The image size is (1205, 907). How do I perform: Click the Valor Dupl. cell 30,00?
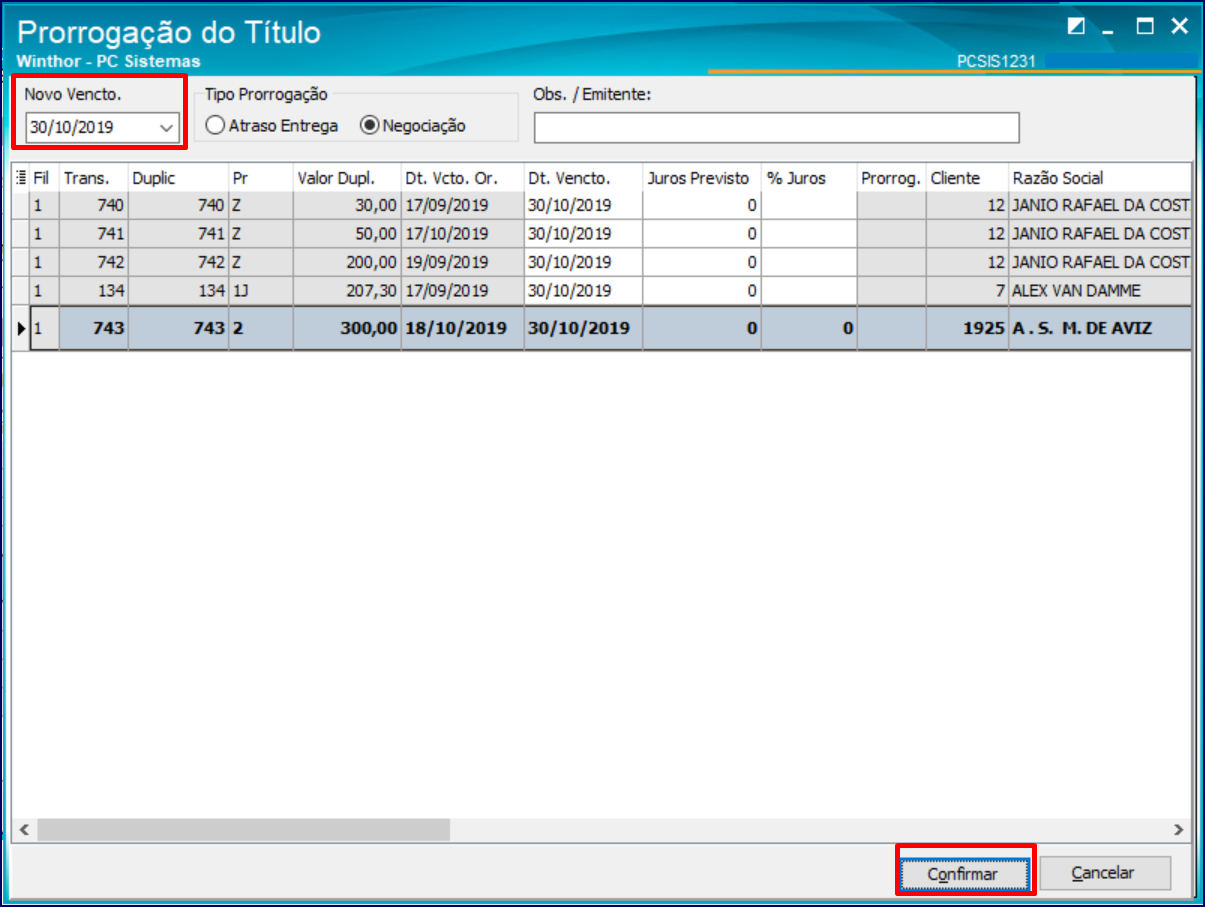pyautogui.click(x=347, y=206)
